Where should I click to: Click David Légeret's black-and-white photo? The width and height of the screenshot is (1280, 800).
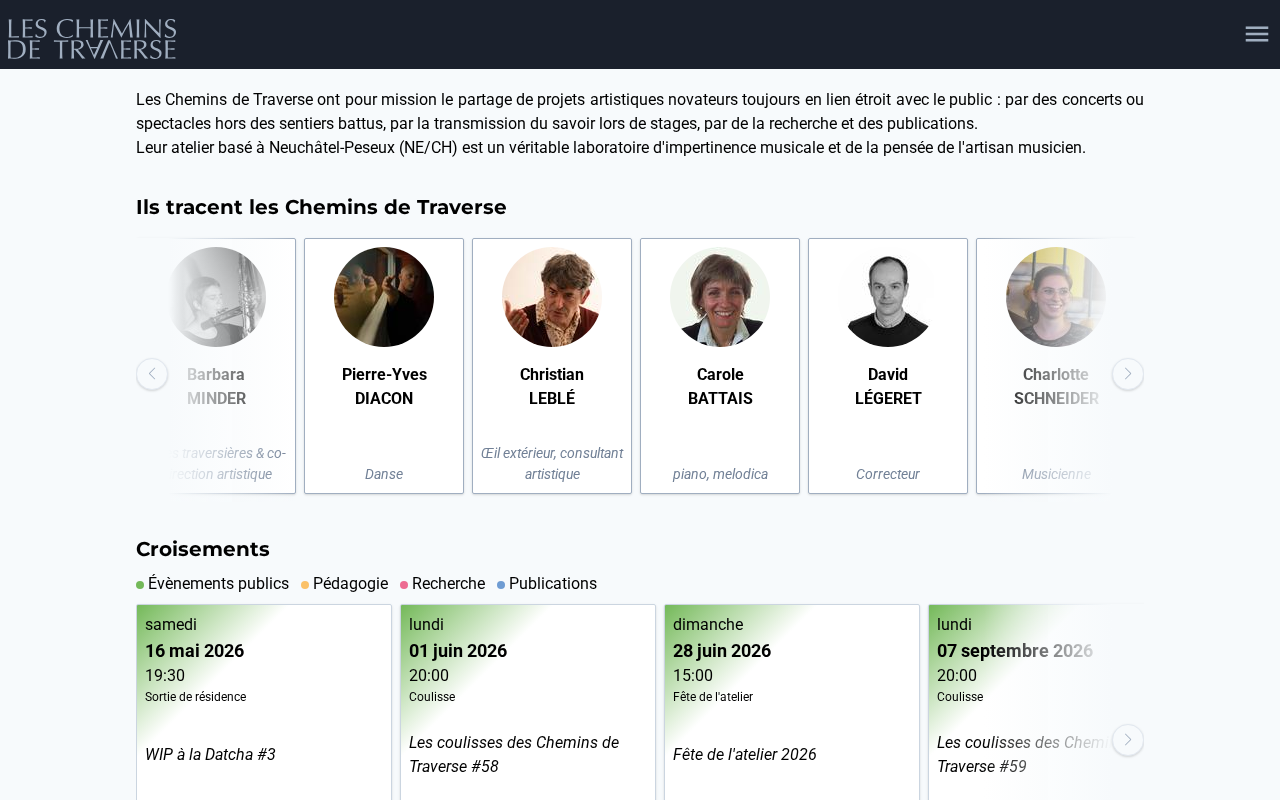click(x=888, y=297)
